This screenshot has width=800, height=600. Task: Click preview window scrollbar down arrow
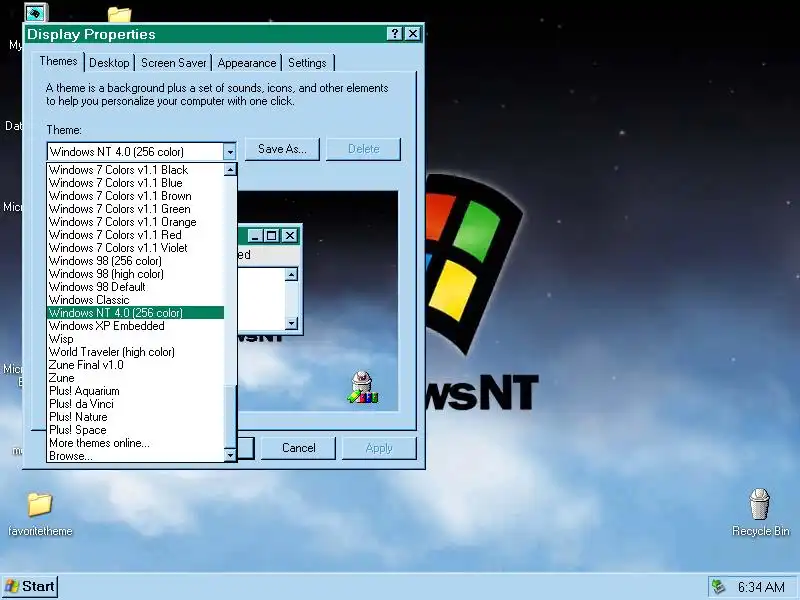click(x=291, y=323)
